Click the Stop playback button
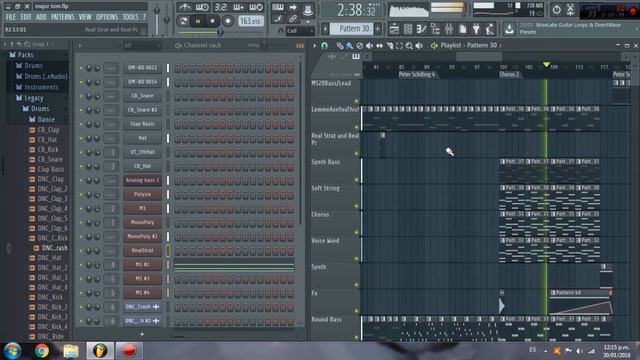Image resolution: width=640 pixels, height=360 pixels. coord(213,21)
